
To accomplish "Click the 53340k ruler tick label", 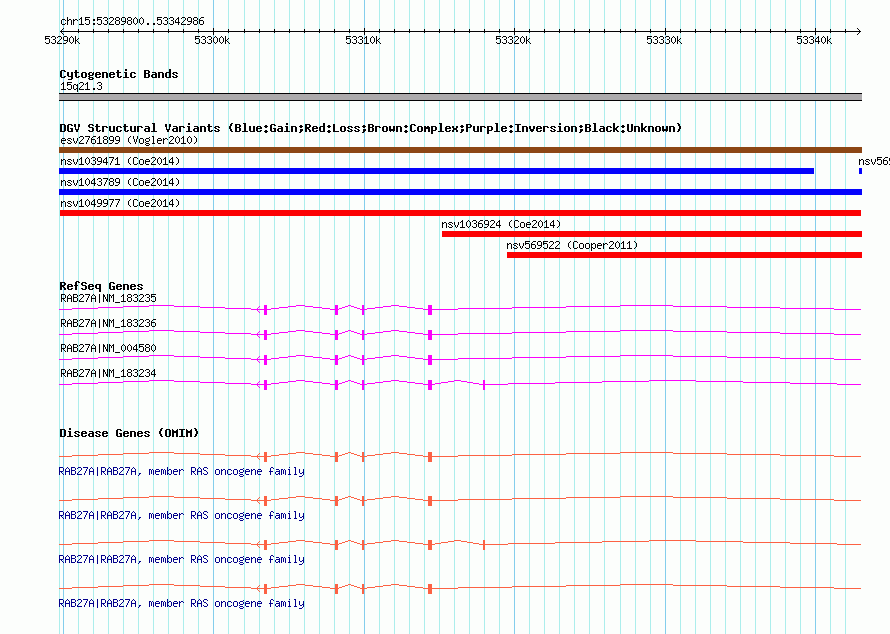I will (814, 40).
